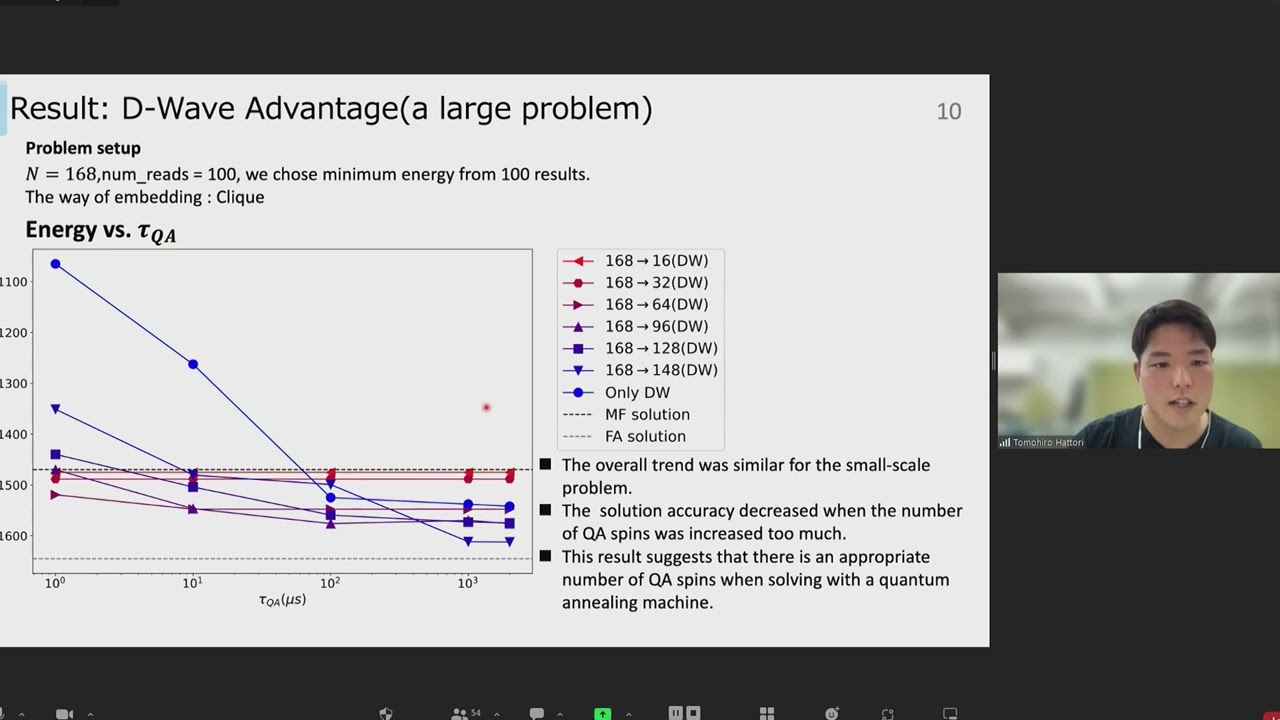Expand the audio options chevron
1280x720 pixels.
pyautogui.click(x=21, y=714)
